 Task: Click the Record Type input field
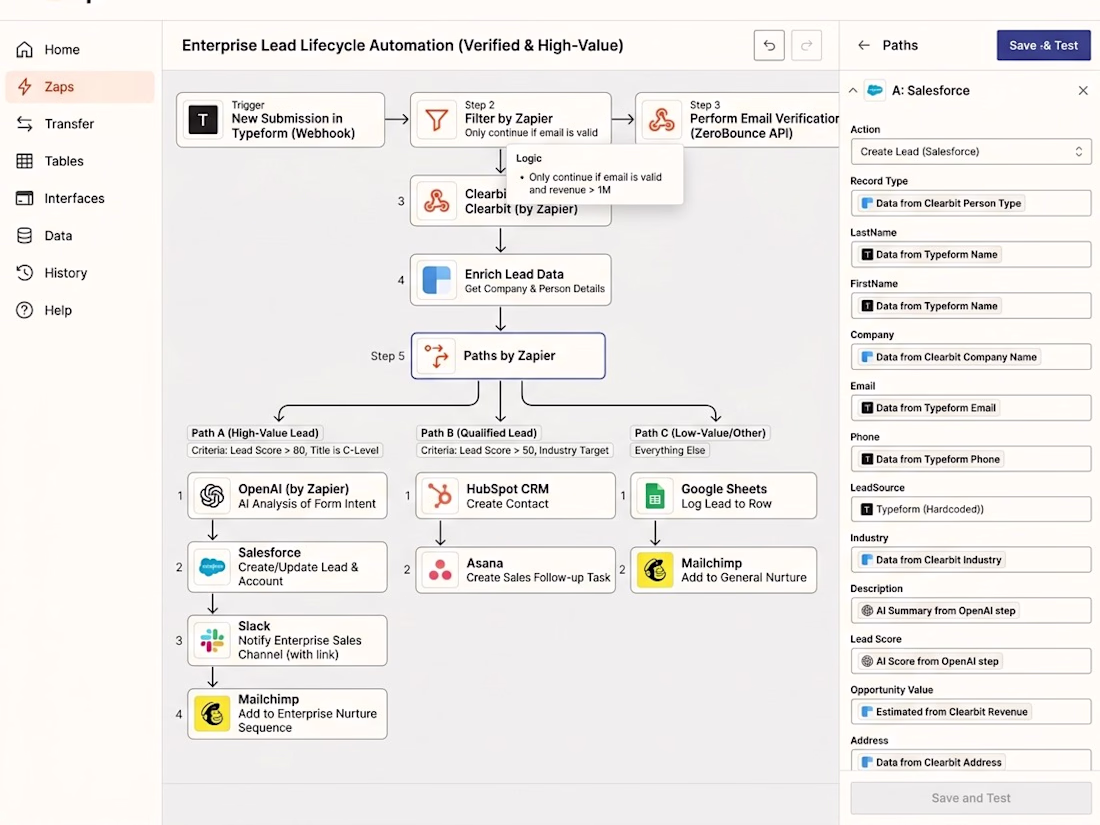[971, 203]
